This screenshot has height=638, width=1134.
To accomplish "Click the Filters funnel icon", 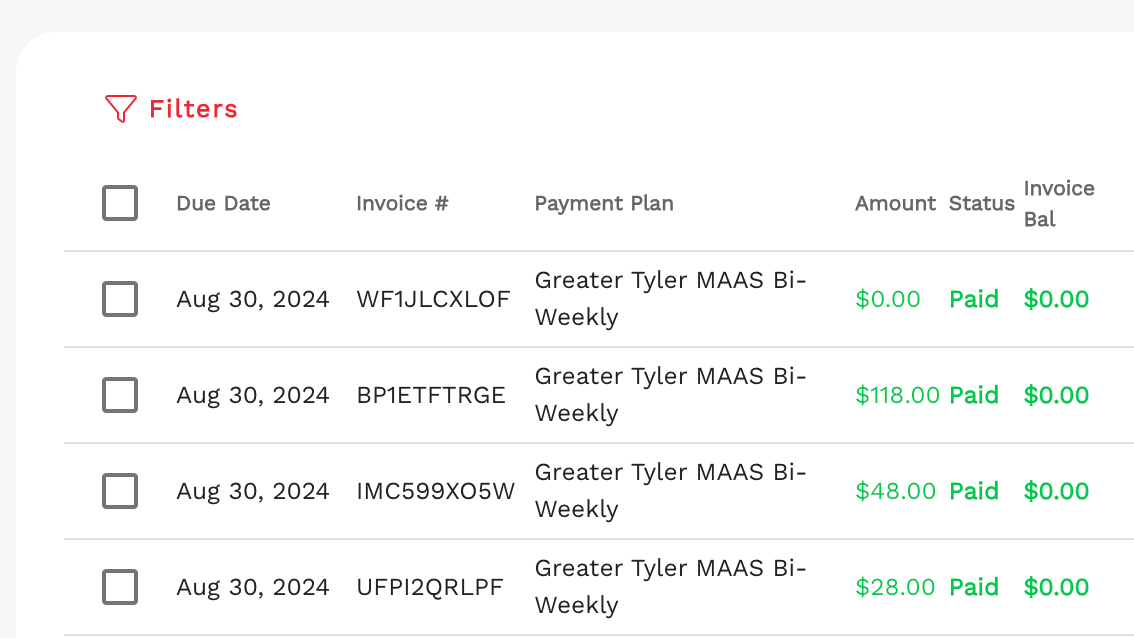I will pos(120,109).
